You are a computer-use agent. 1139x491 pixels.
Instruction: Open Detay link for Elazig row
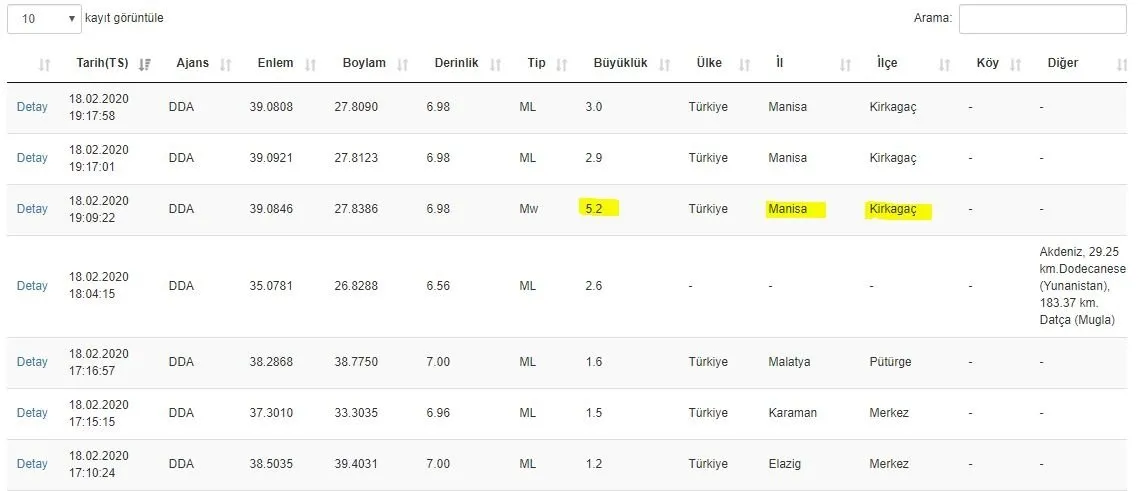[x=32, y=464]
